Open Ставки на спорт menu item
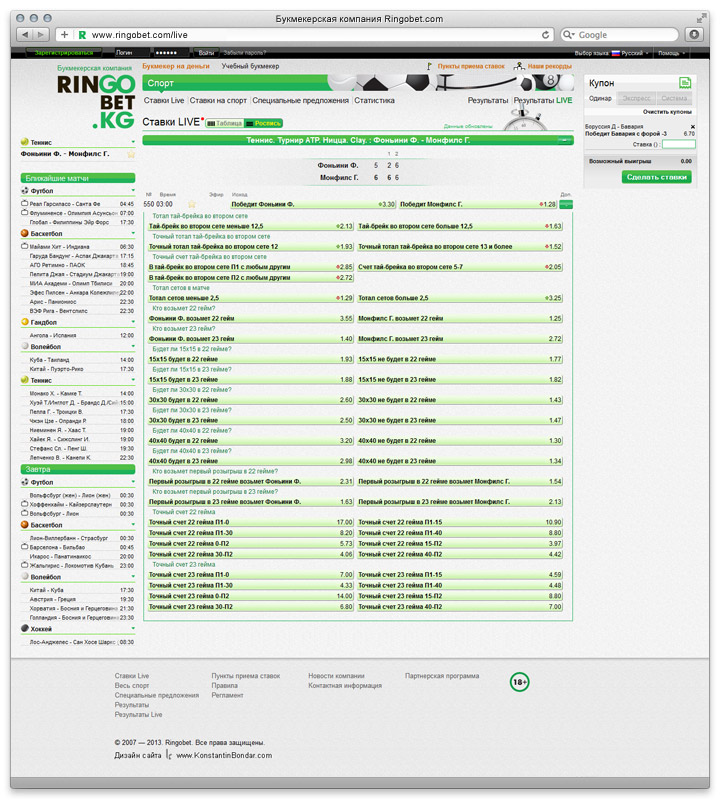This screenshot has width=720, height=804. click(218, 100)
